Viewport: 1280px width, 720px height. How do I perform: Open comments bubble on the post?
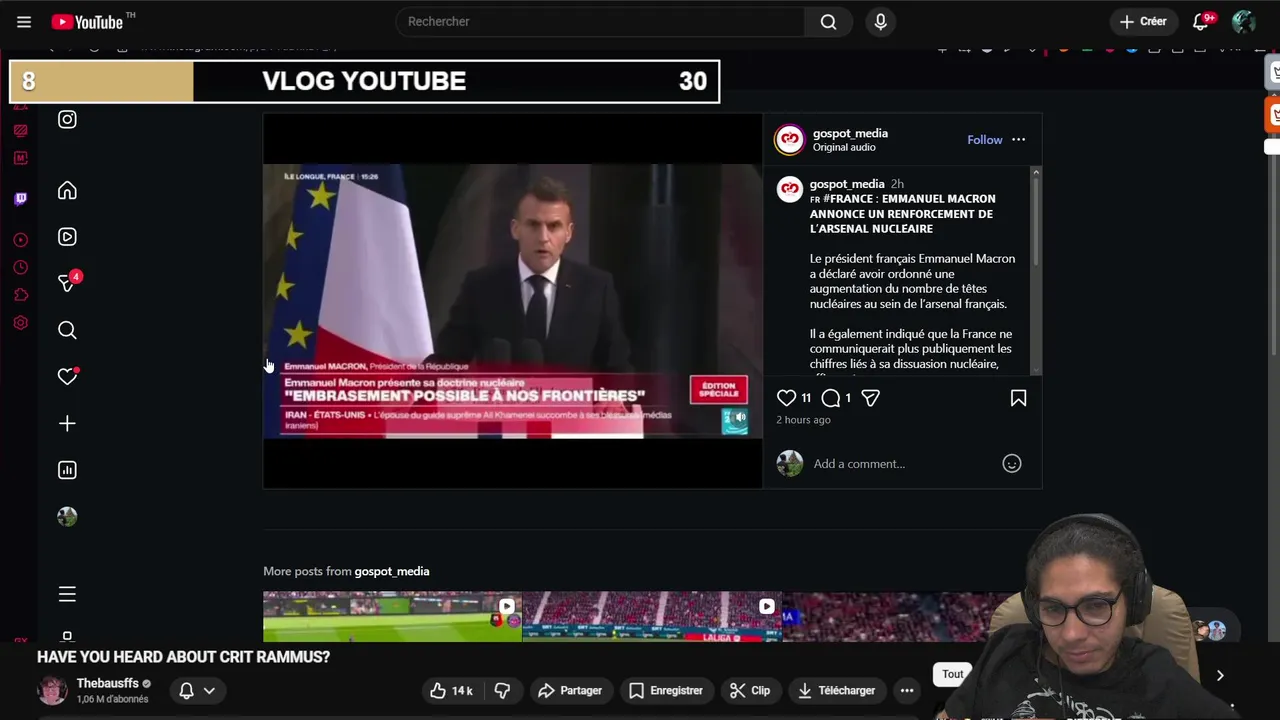tap(830, 398)
